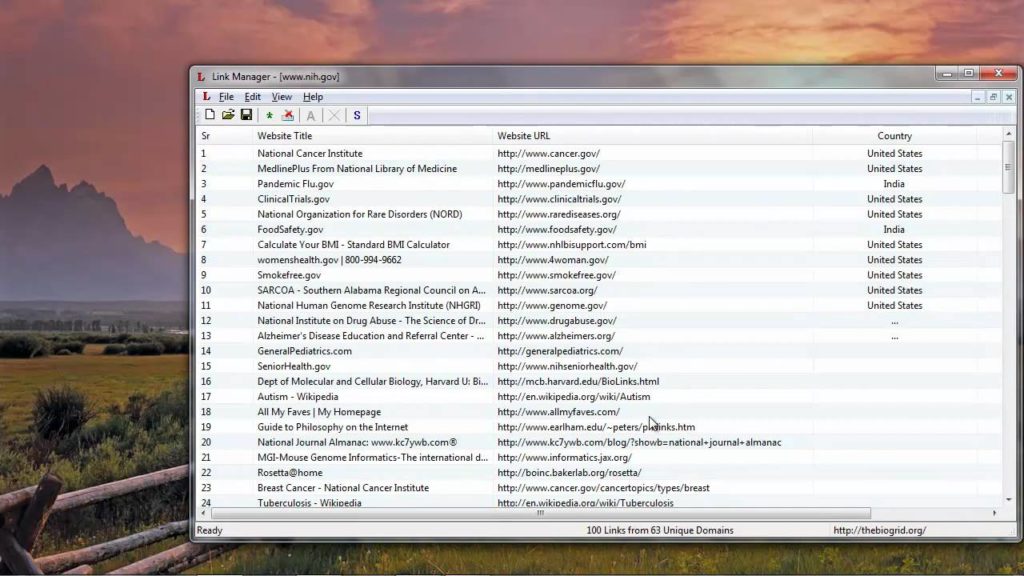This screenshot has width=1024, height=576.
Task: Minimize the inner document window
Action: [x=978, y=97]
